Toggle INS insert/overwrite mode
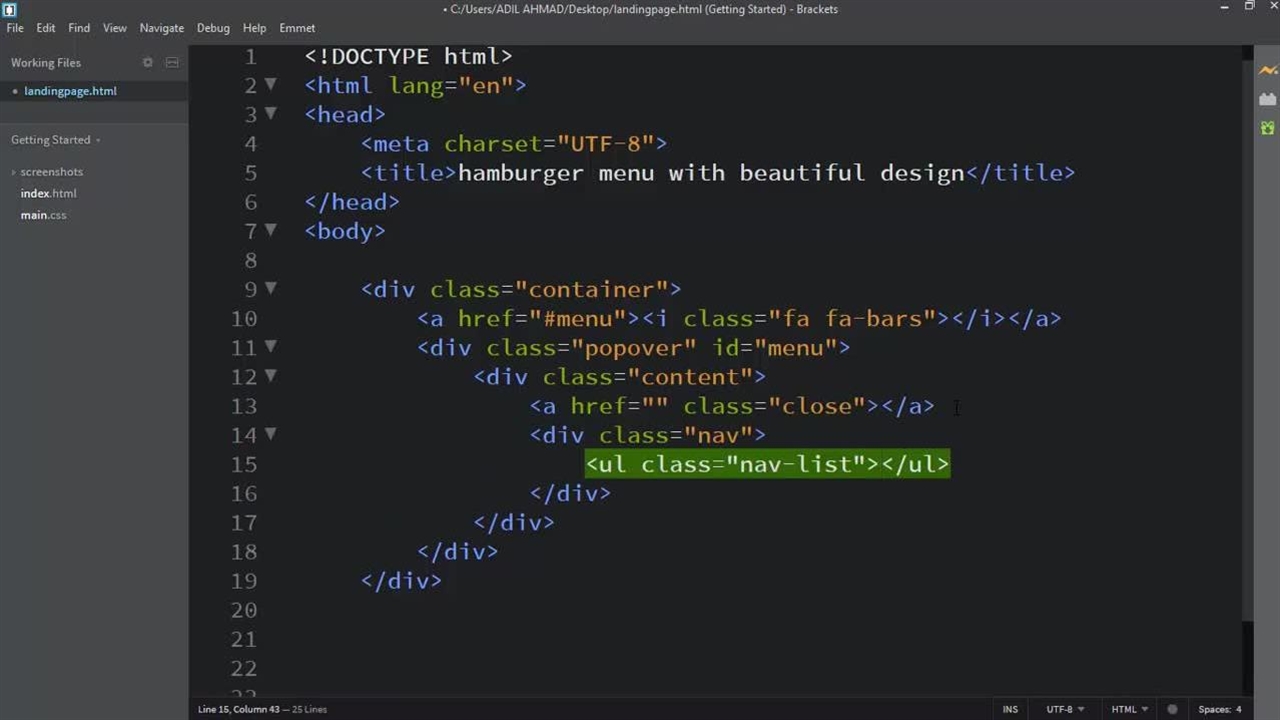Screen dimensions: 1280x720 1010,709
